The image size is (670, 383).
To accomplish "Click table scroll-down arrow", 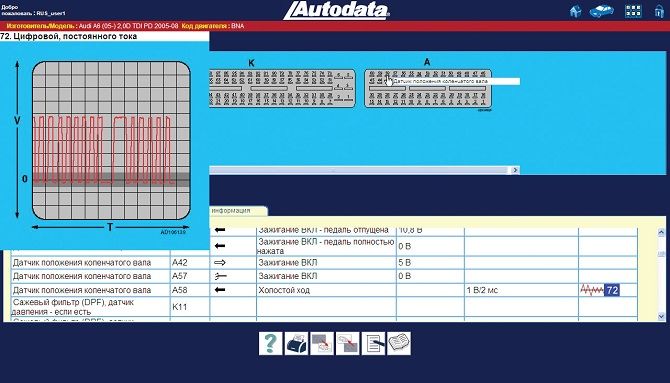I will point(661,316).
